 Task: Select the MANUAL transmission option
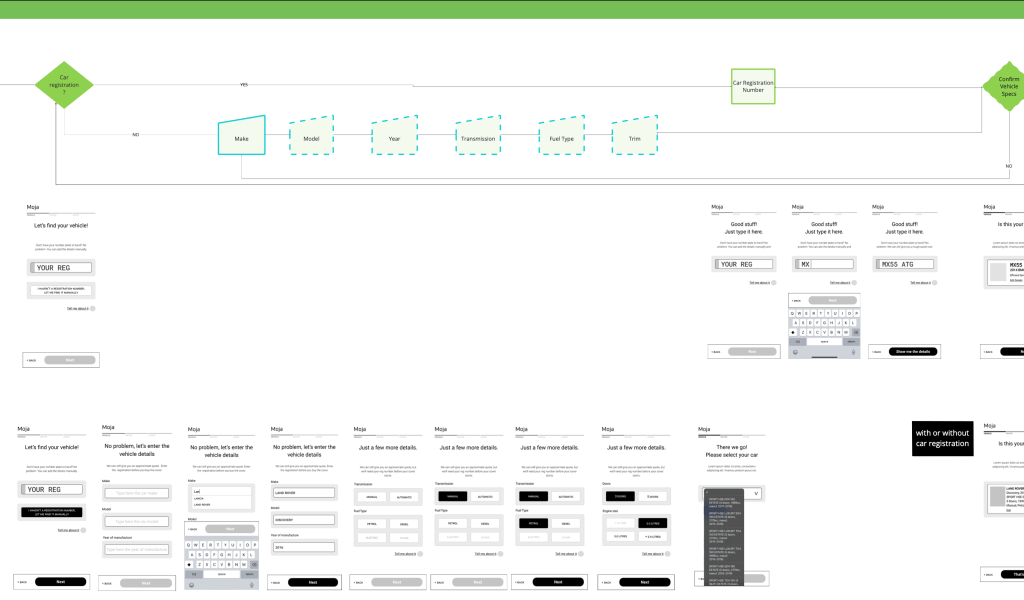[371, 496]
